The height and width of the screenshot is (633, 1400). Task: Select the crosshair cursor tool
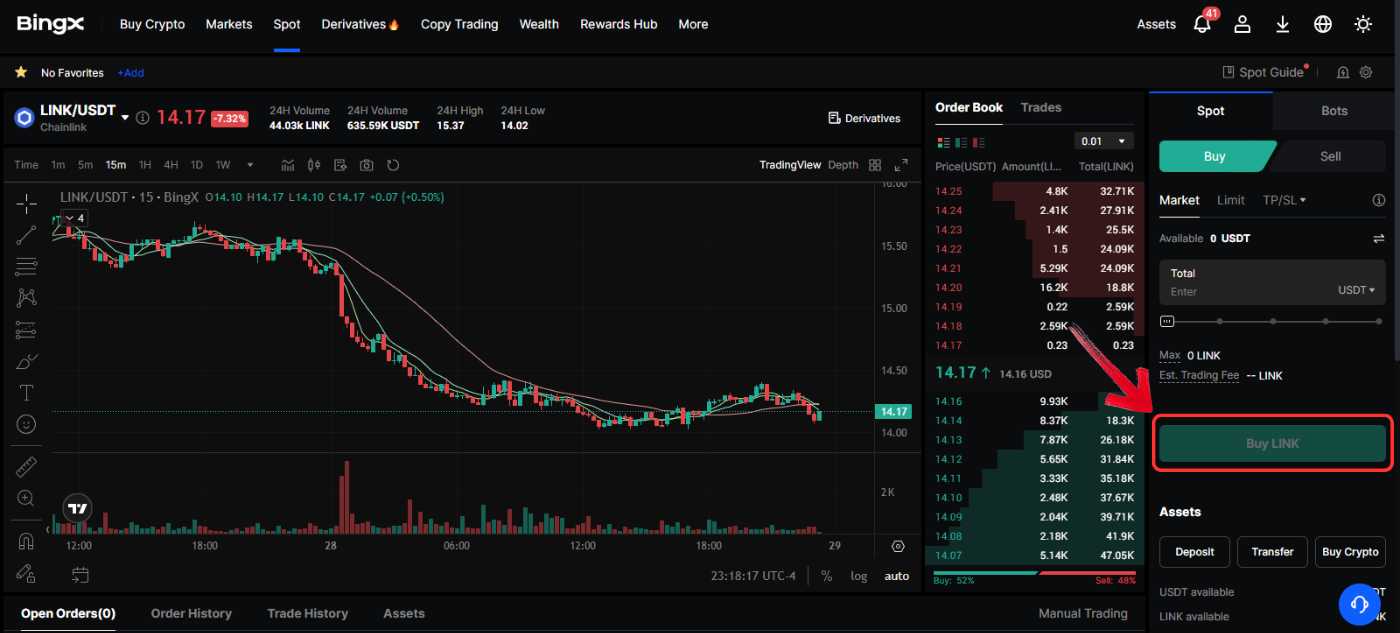[x=26, y=203]
